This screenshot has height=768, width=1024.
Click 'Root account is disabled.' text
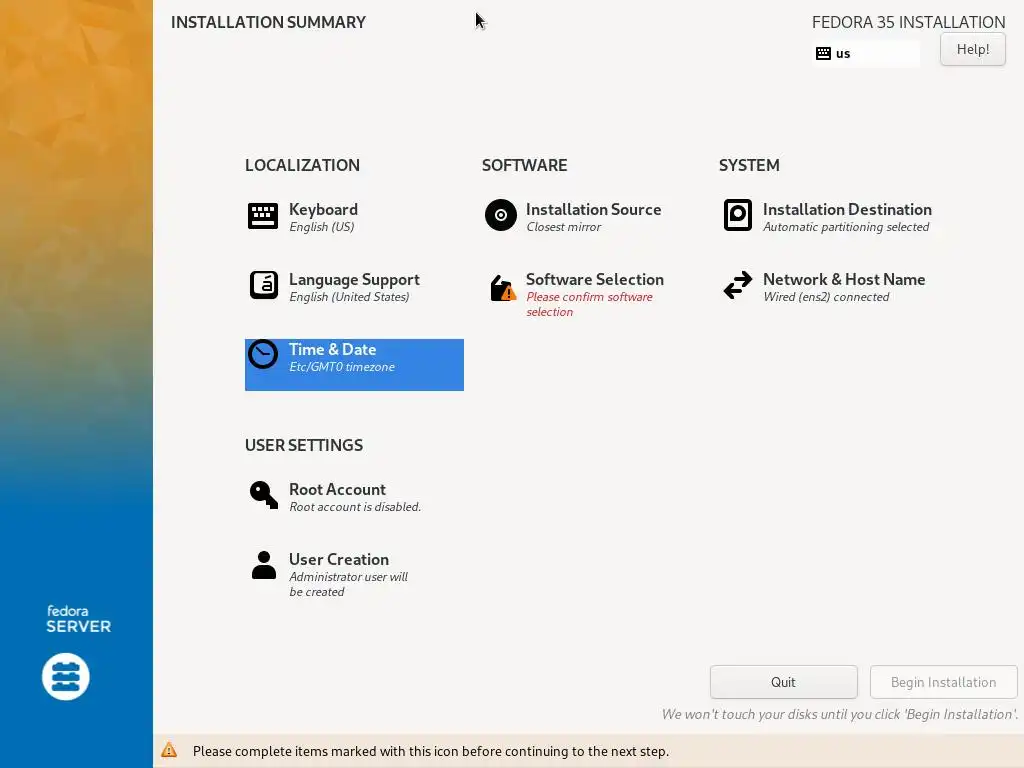click(355, 507)
